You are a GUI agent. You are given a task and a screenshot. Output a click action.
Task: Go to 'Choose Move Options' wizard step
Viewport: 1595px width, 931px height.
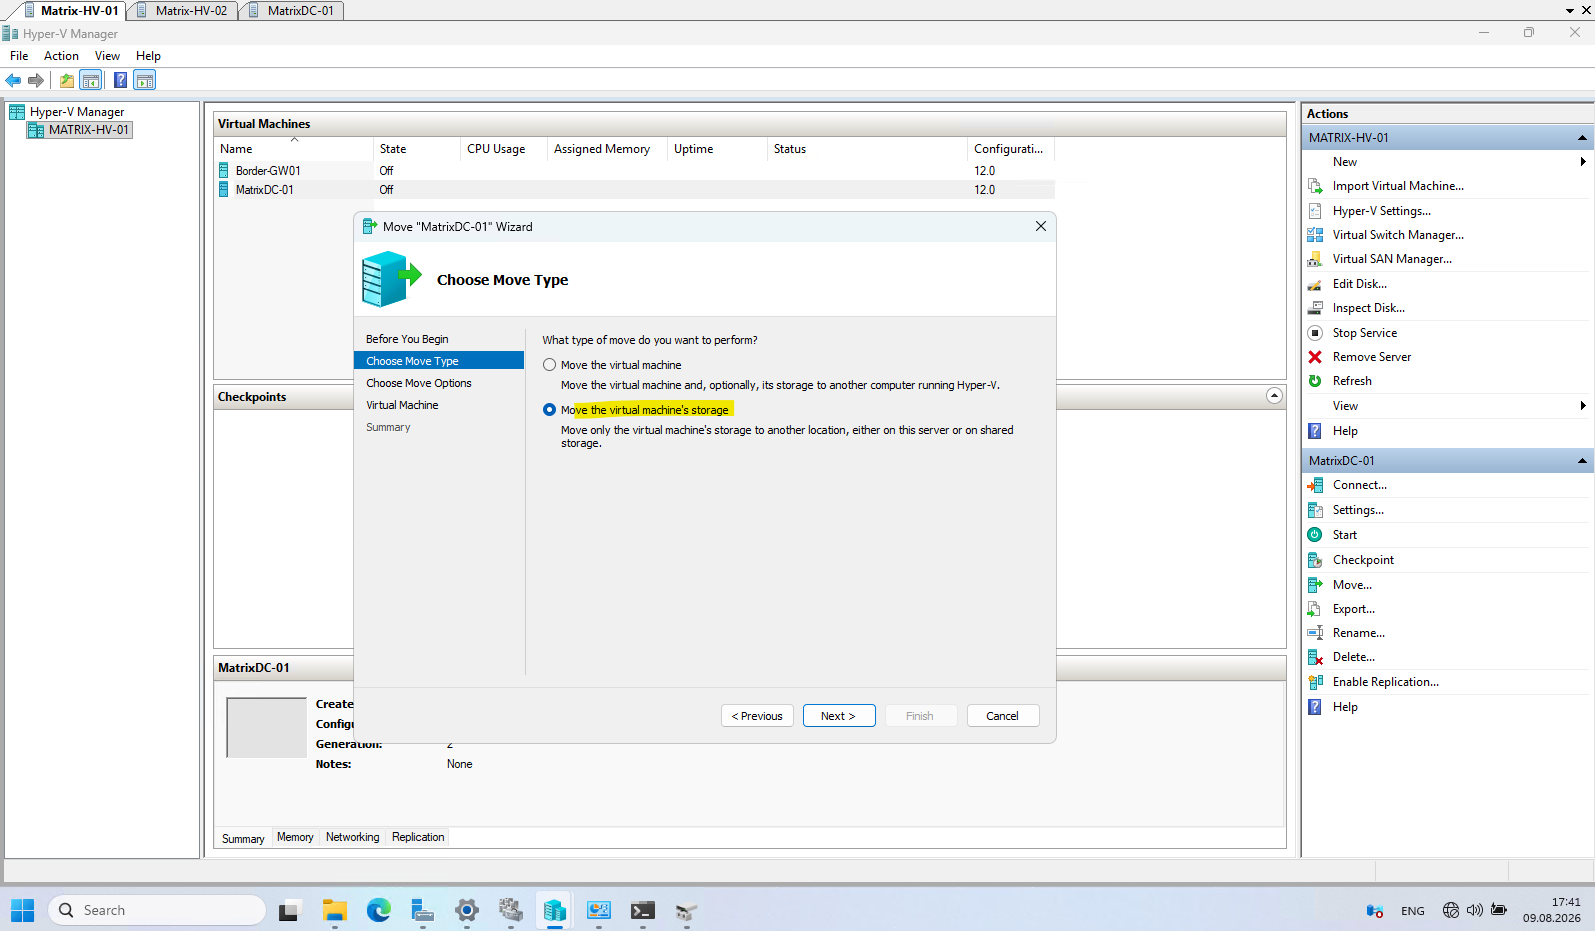tap(419, 383)
